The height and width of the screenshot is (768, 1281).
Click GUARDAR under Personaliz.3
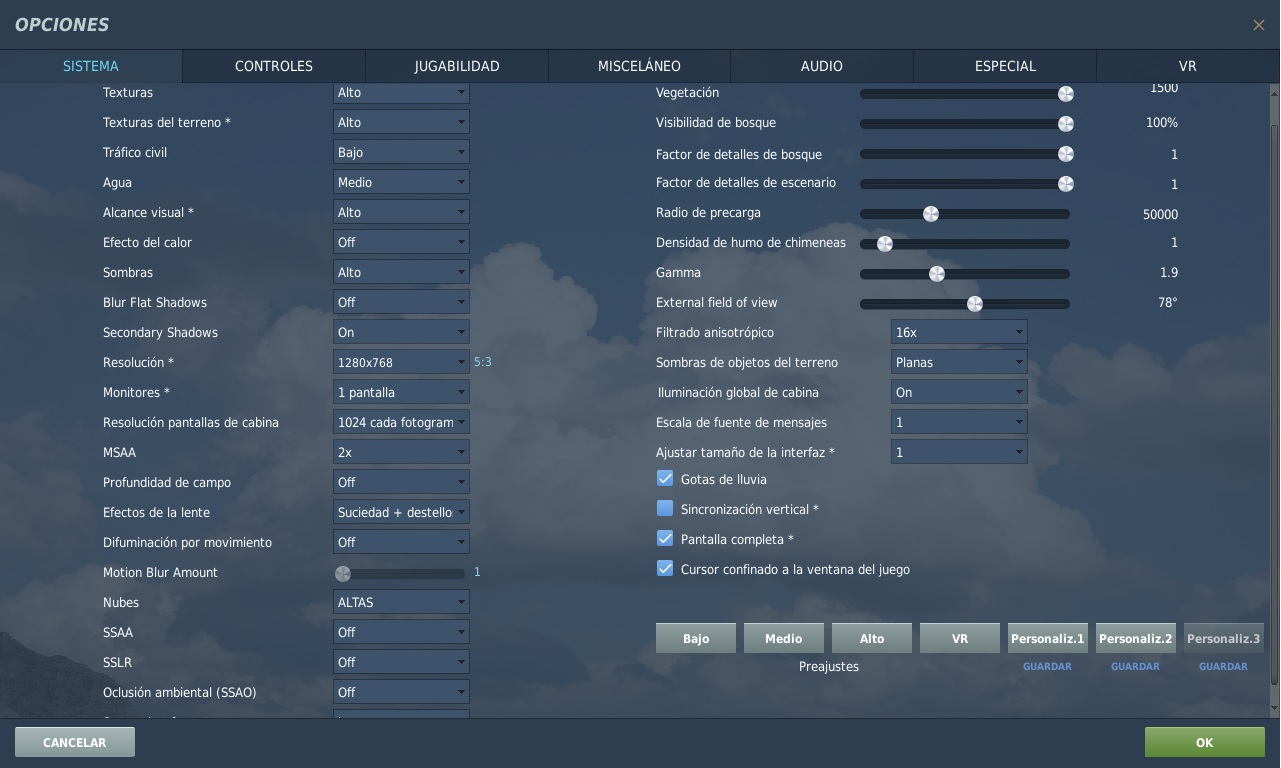1223,666
